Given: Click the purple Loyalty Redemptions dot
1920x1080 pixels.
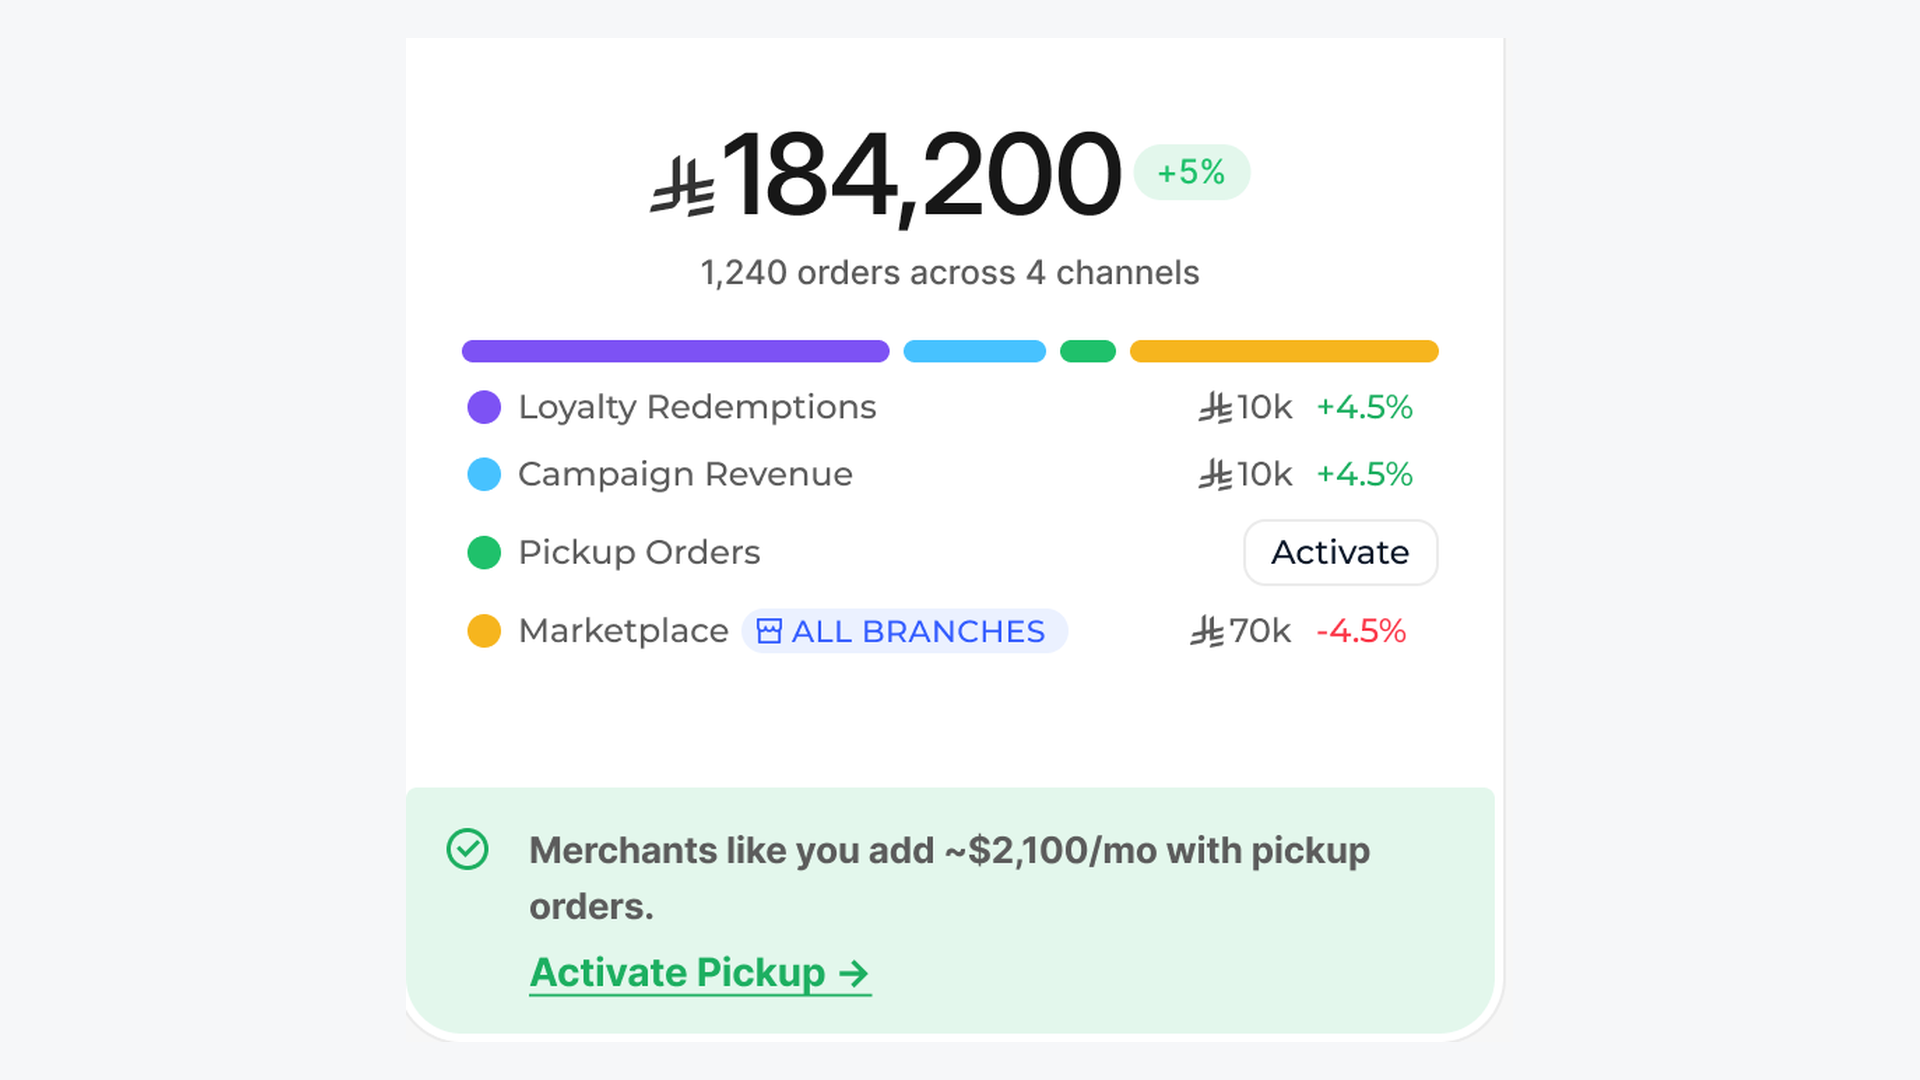Looking at the screenshot, I should click(484, 407).
